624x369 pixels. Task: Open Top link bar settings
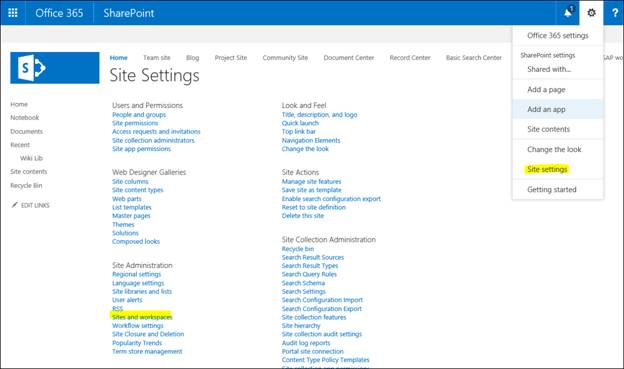click(298, 132)
